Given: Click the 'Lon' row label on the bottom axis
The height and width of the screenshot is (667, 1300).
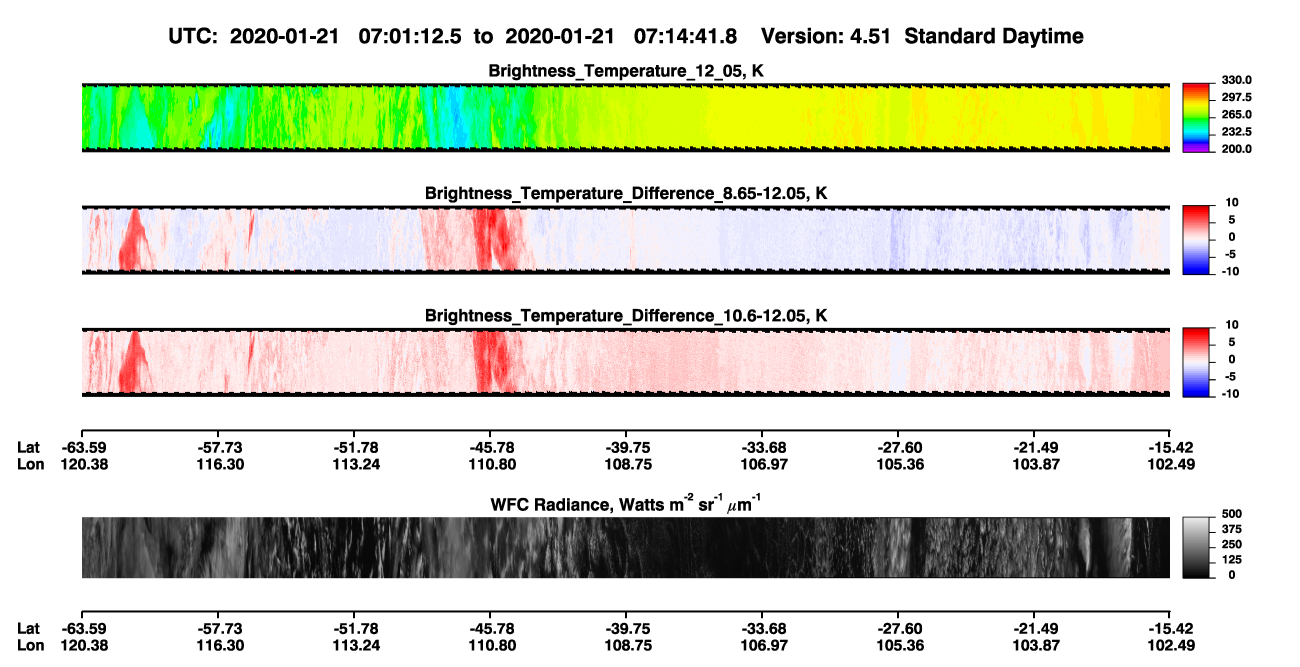Looking at the screenshot, I should coord(30,645).
